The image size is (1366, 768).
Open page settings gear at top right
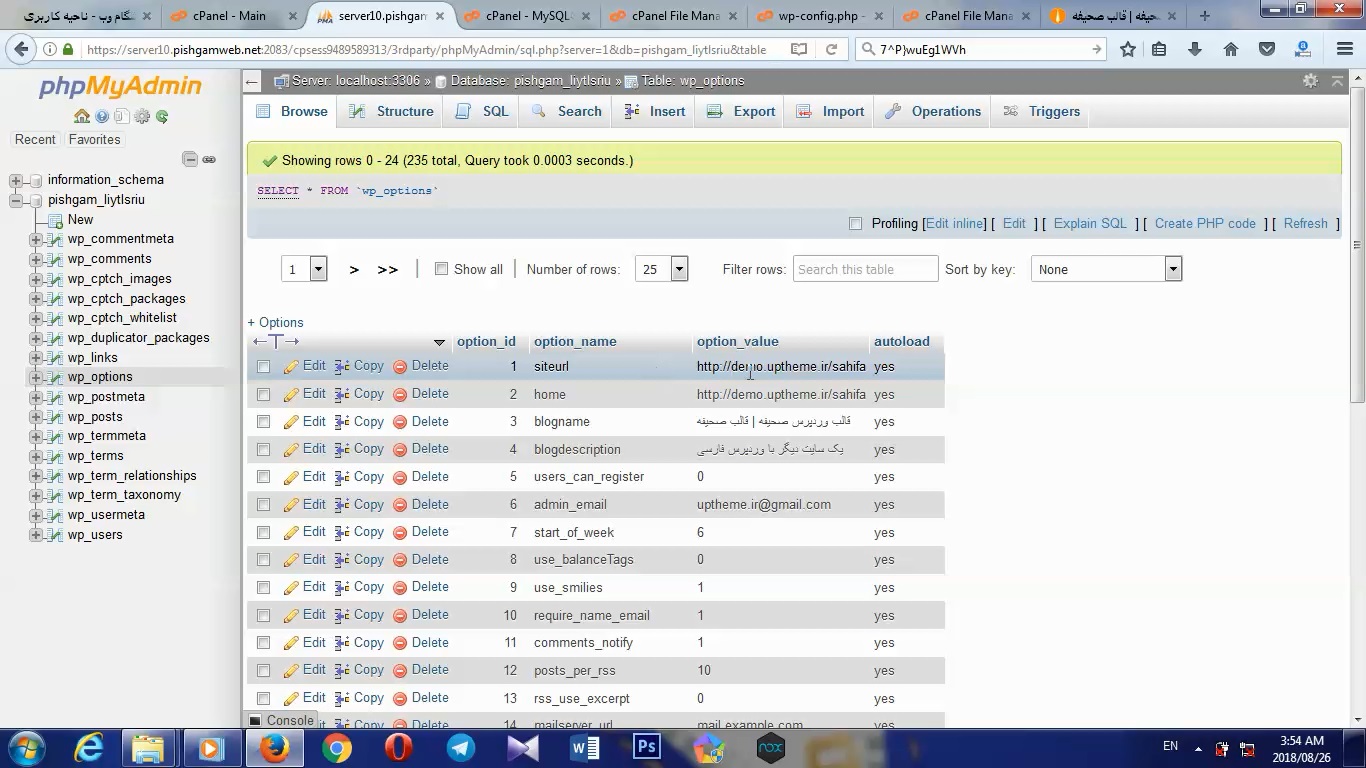tap(1310, 81)
